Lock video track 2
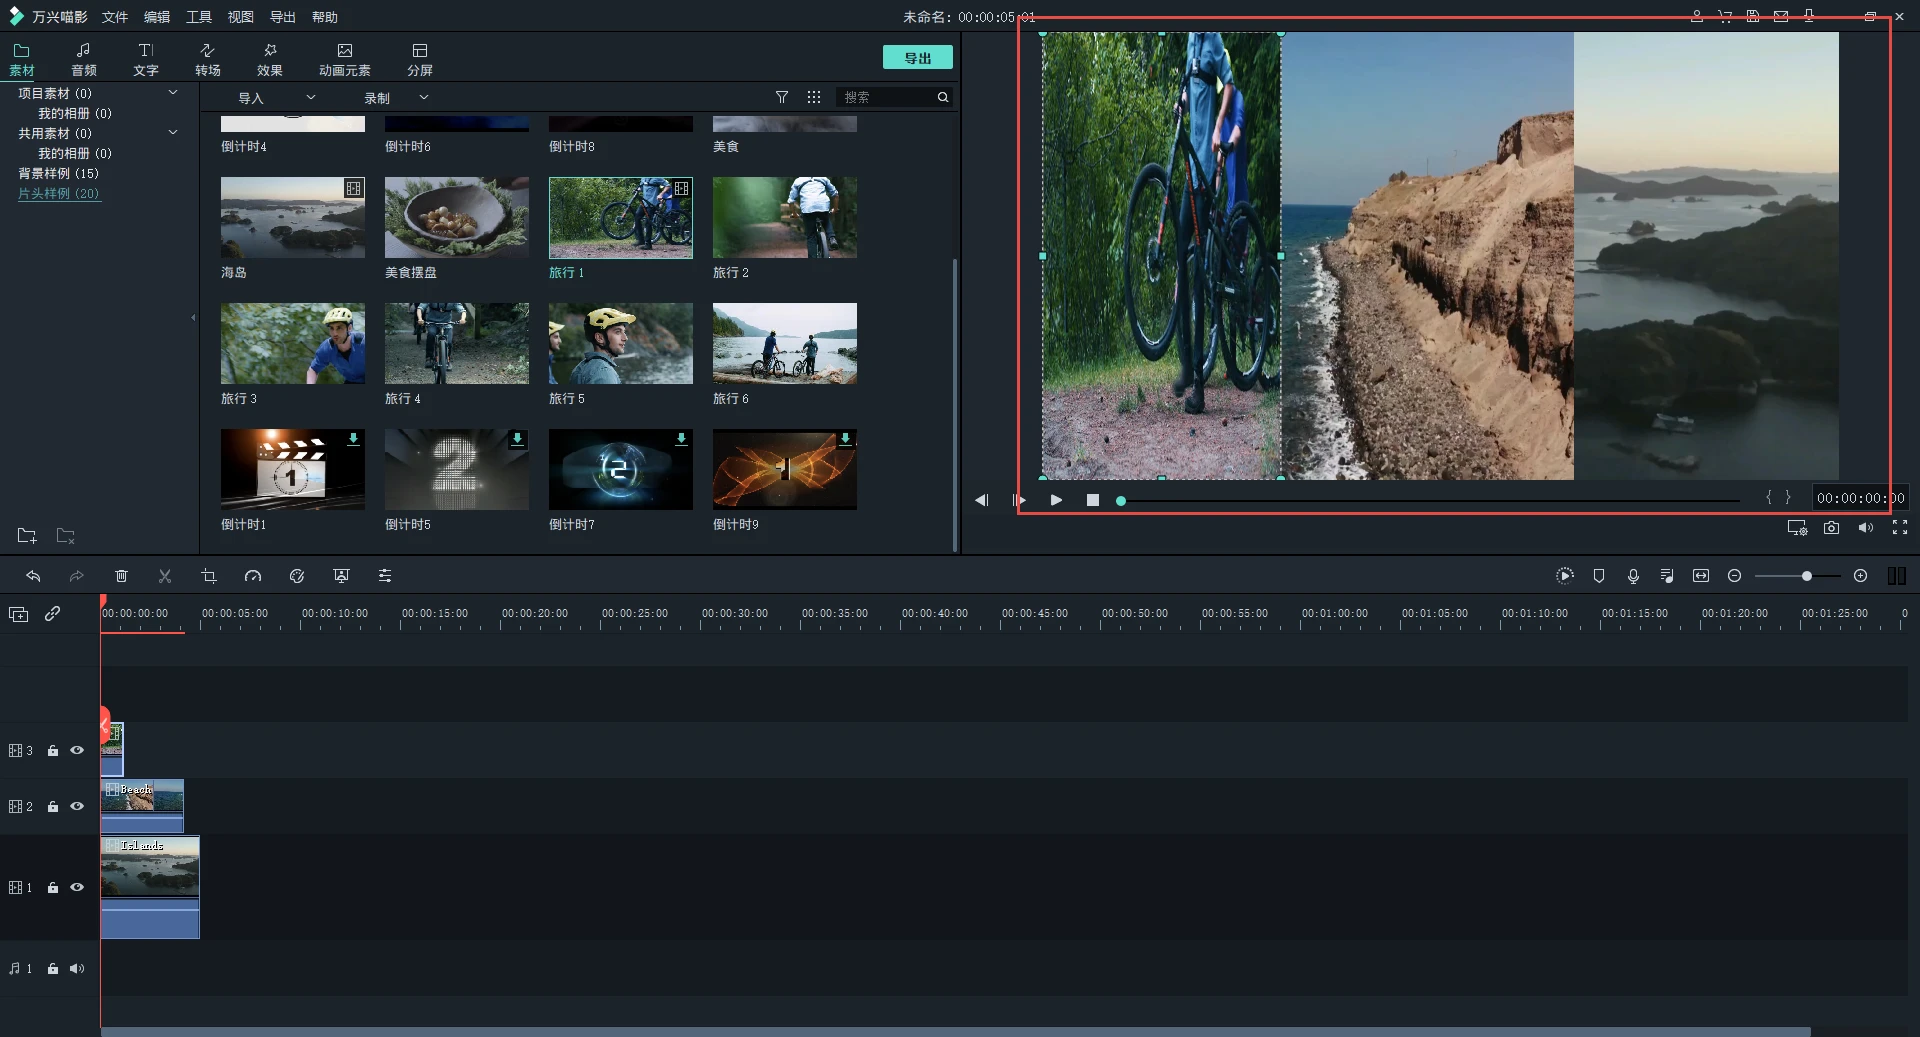The width and height of the screenshot is (1920, 1037). pyautogui.click(x=53, y=806)
